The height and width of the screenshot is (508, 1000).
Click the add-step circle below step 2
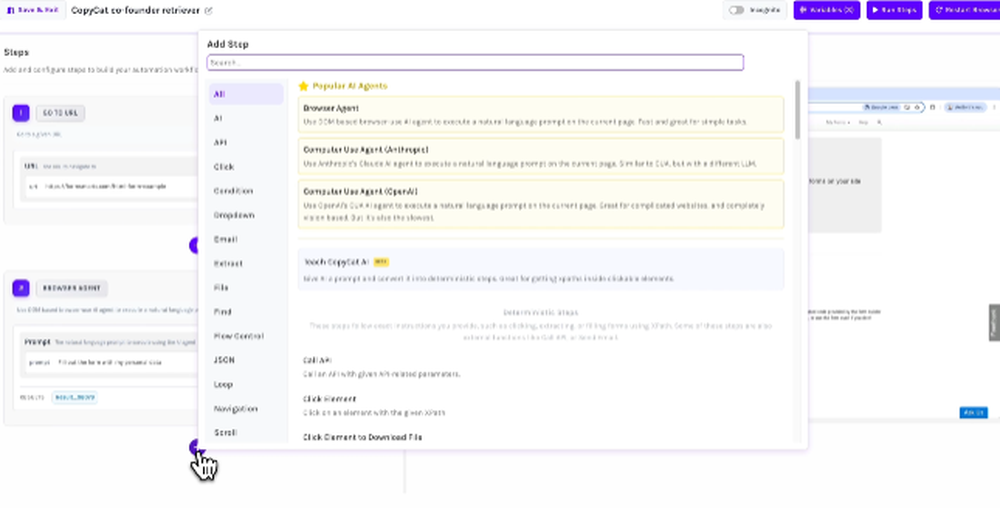click(x=195, y=447)
